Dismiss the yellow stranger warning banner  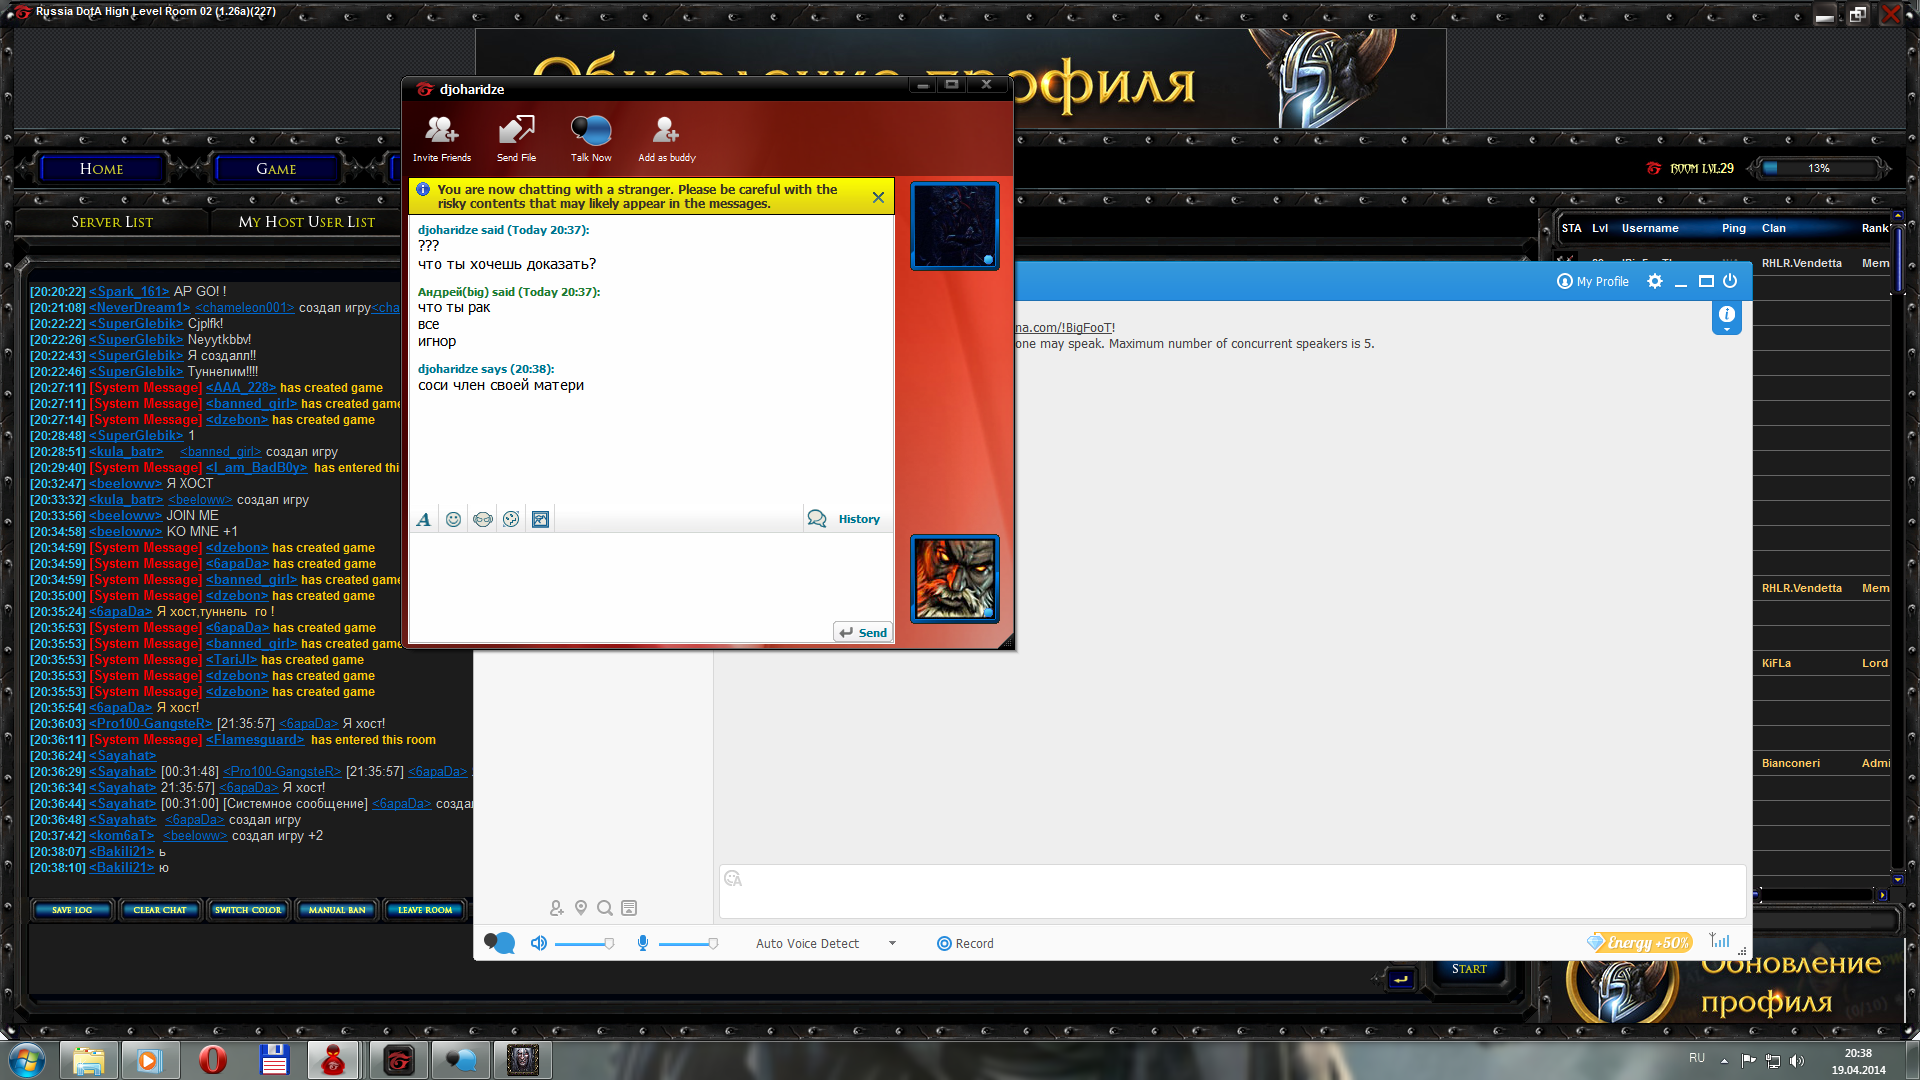coord(878,197)
